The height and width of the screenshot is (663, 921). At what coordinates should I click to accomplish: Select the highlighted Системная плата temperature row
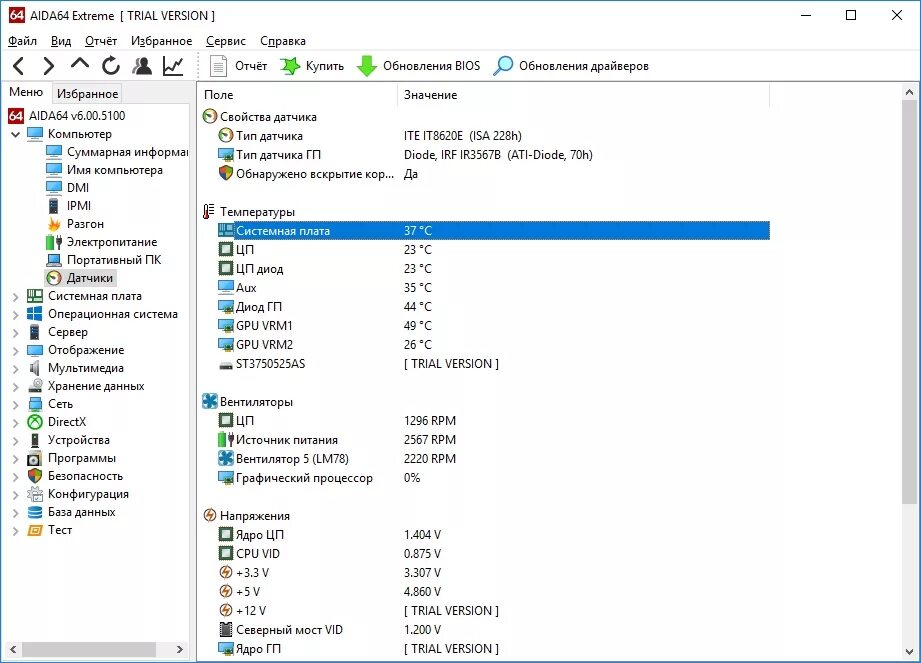click(493, 231)
